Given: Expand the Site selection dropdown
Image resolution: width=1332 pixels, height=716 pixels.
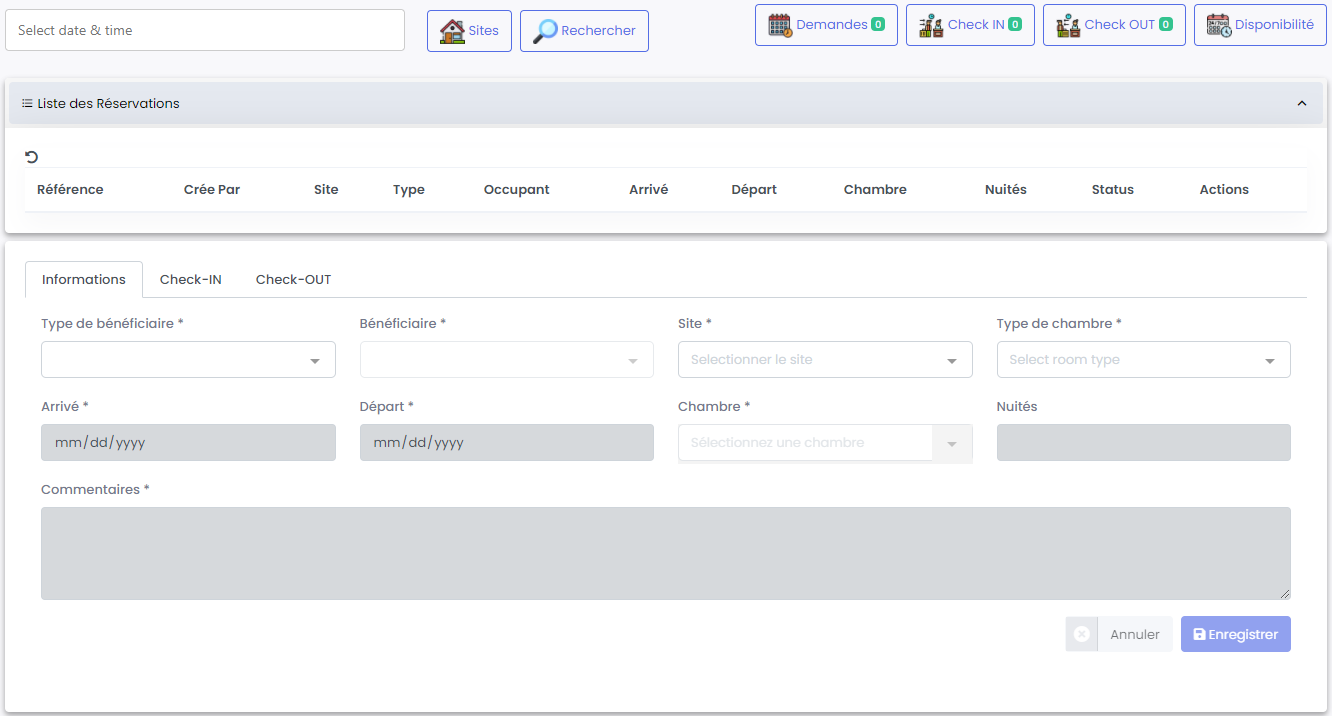Looking at the screenshot, I should tap(824, 360).
